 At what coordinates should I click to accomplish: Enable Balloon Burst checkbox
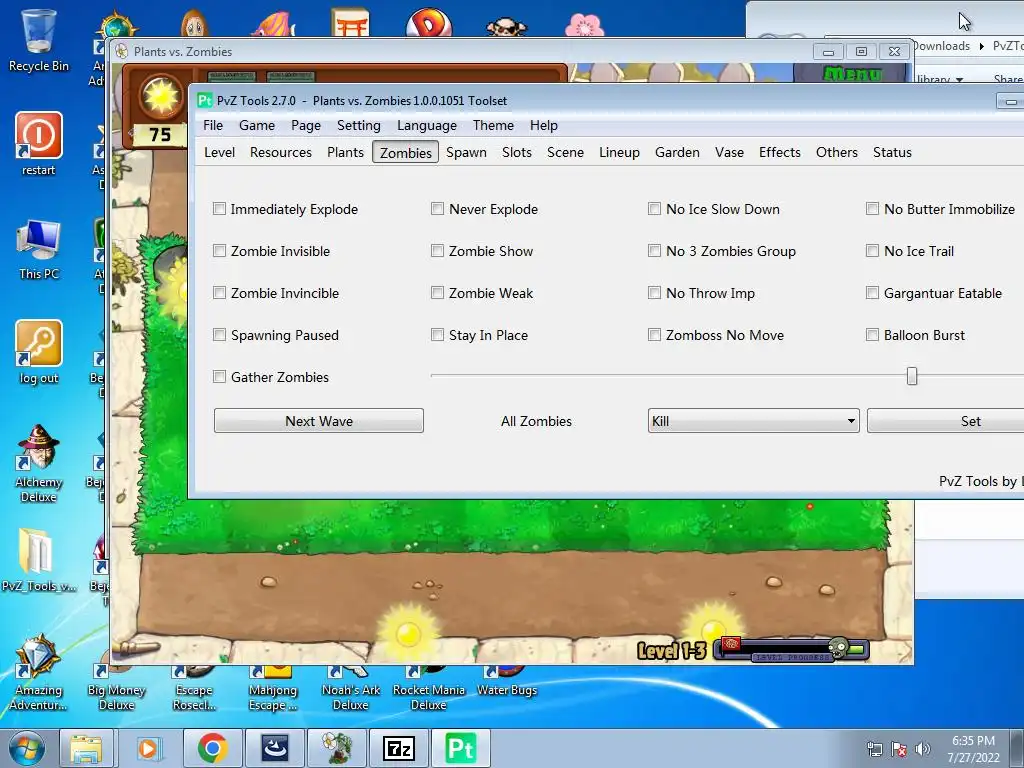pyautogui.click(x=872, y=335)
